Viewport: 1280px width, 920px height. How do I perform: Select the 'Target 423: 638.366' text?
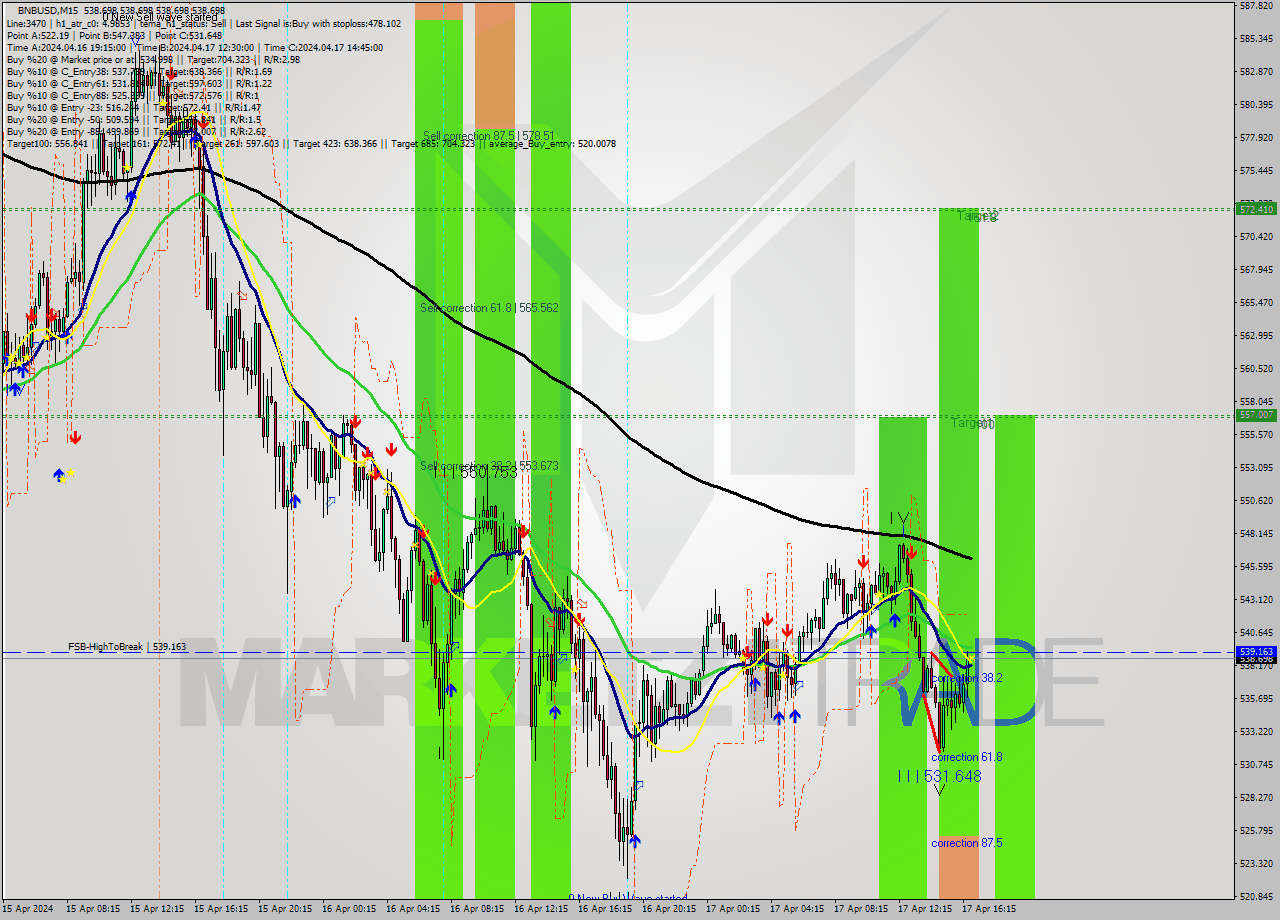pos(335,144)
